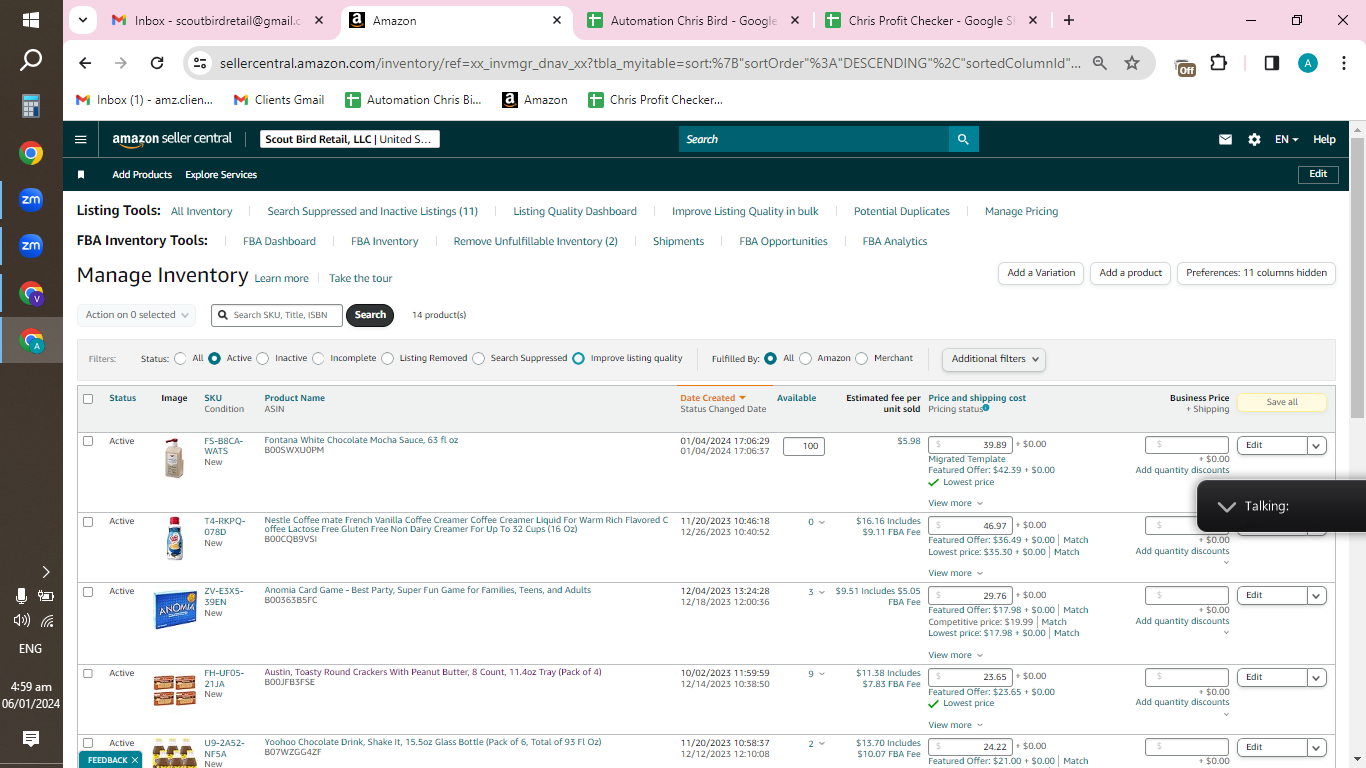Image resolution: width=1366 pixels, height=768 pixels.
Task: Click the microphone icon in system tray
Action: point(21,596)
